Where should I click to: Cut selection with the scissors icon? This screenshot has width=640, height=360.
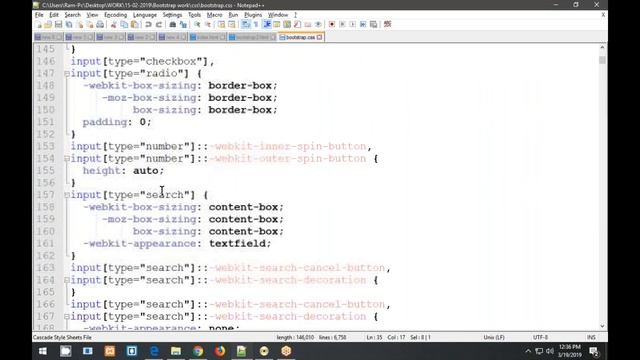pyautogui.click(x=113, y=24)
